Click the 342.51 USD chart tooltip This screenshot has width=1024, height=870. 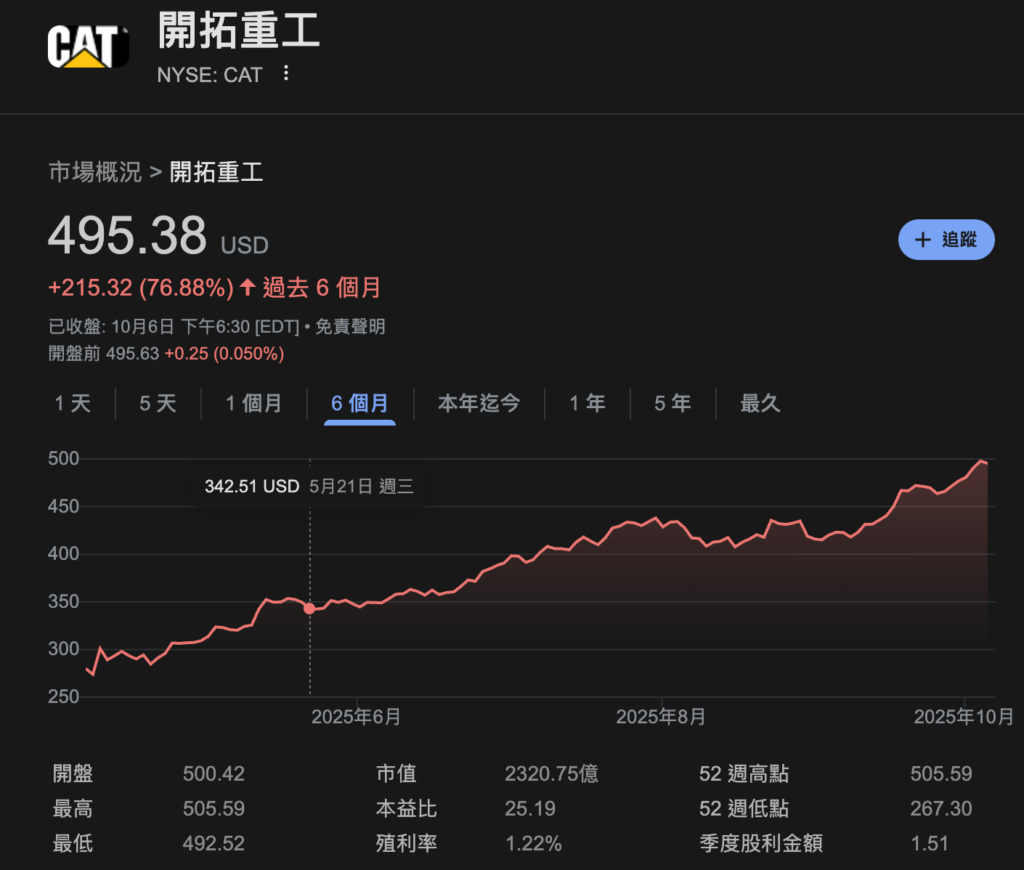[x=308, y=487]
